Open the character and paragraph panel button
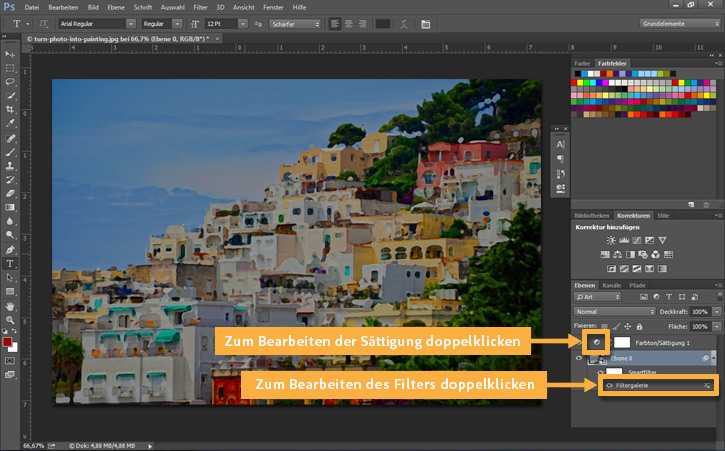The width and height of the screenshot is (725, 451). (x=426, y=24)
